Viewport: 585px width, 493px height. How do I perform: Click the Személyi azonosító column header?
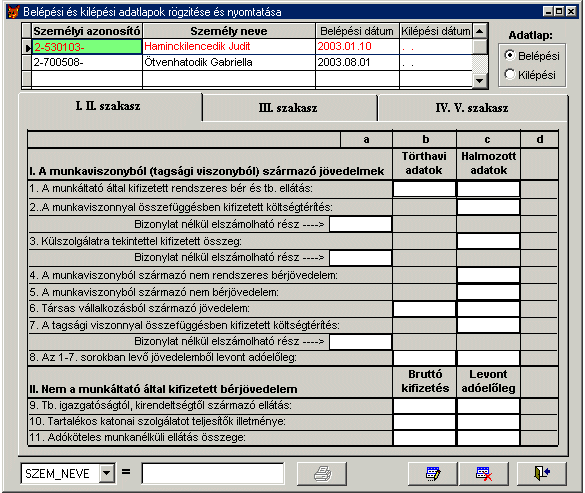click(87, 31)
